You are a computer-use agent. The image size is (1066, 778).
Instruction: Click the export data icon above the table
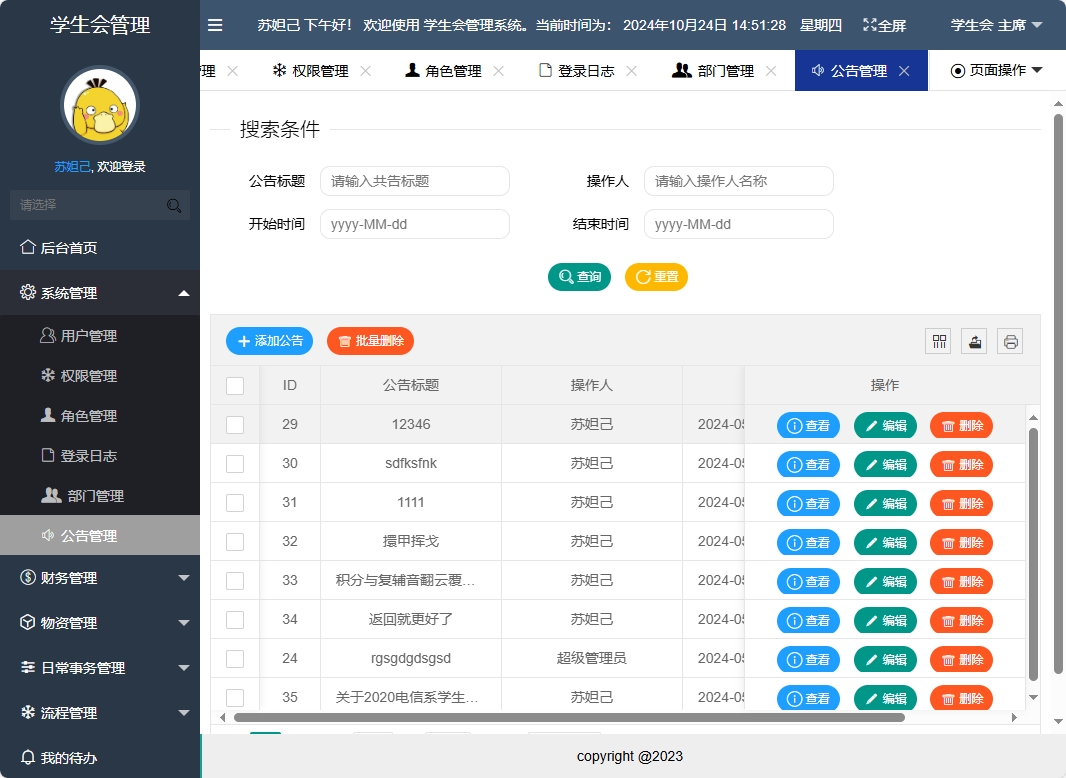point(973,341)
